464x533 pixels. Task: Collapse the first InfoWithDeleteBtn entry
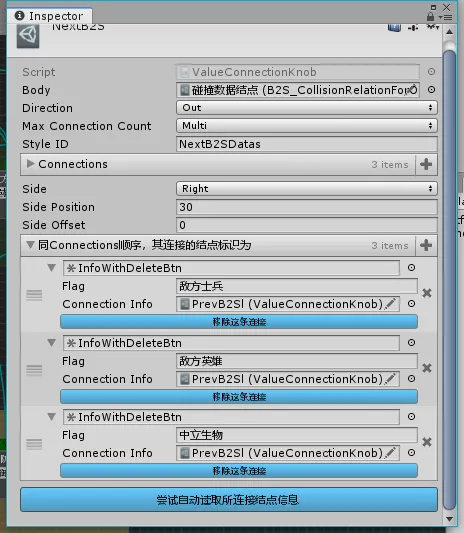point(52,268)
